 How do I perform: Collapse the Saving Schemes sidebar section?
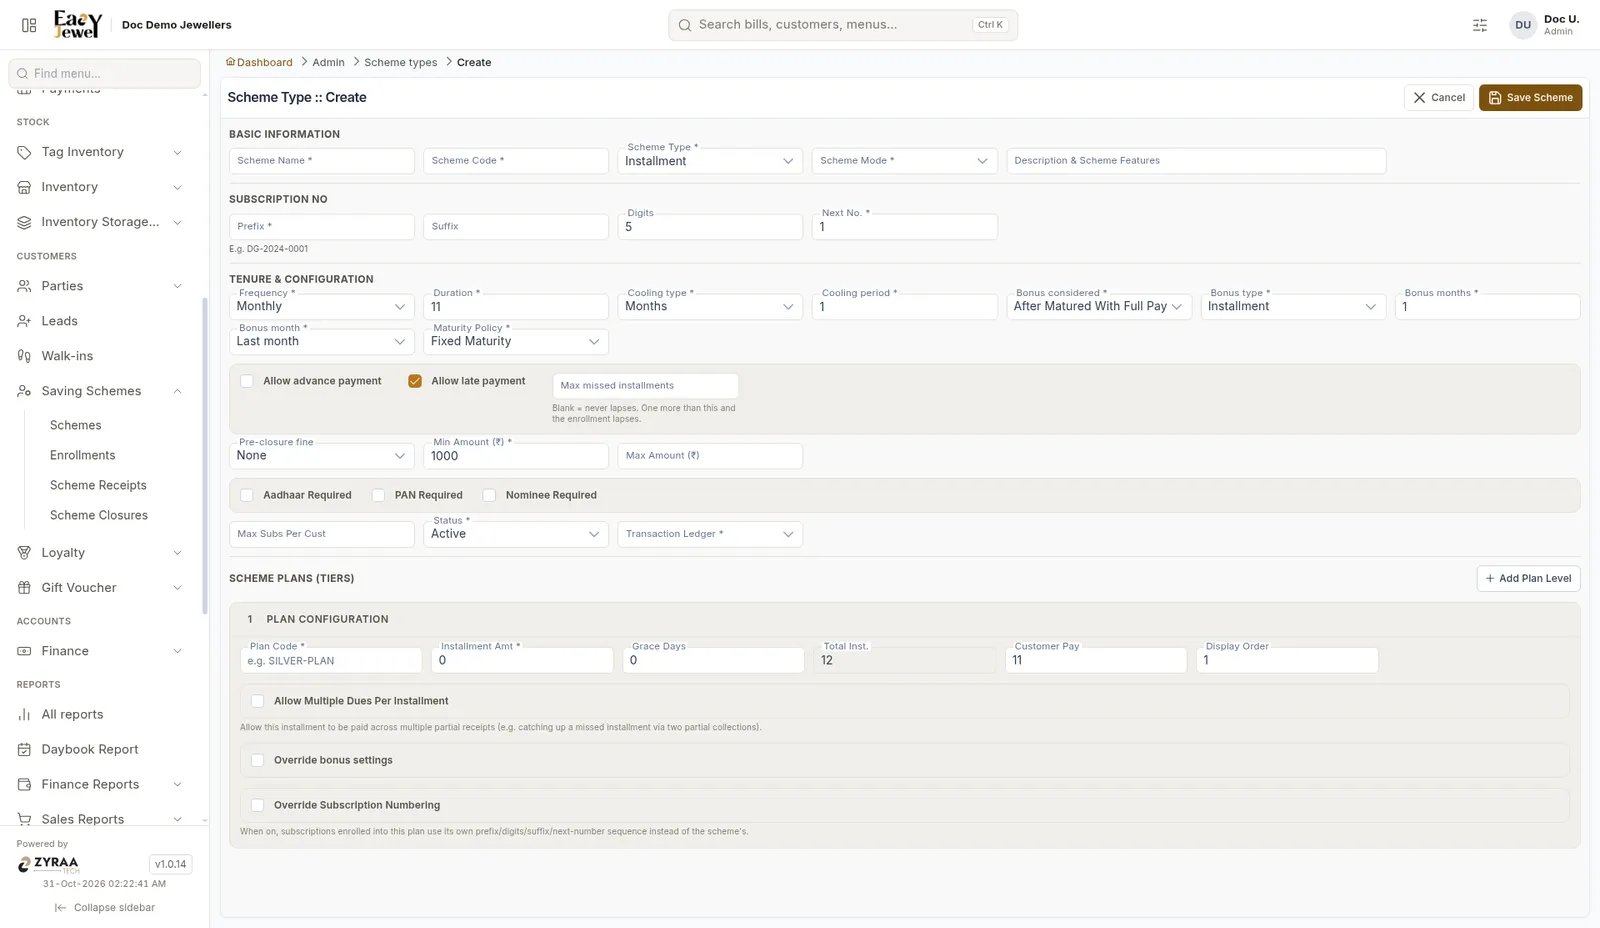177,391
